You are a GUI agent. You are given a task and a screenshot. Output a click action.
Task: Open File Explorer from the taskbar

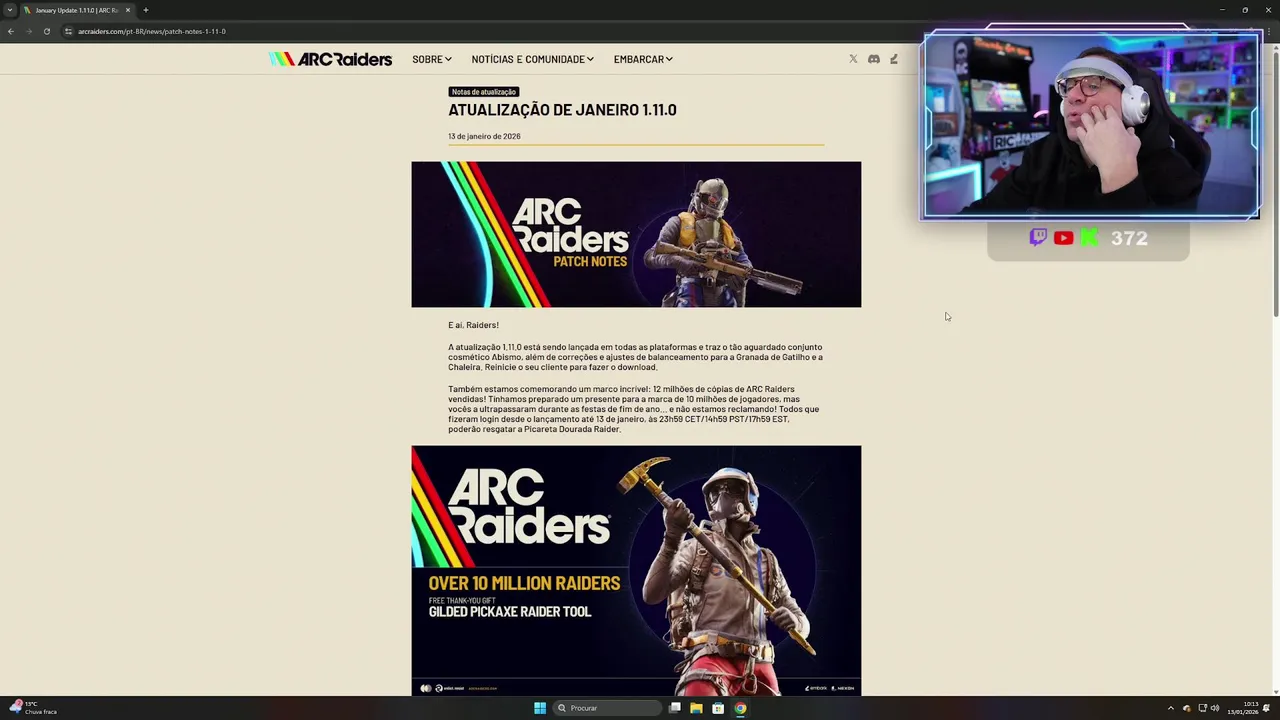696,708
